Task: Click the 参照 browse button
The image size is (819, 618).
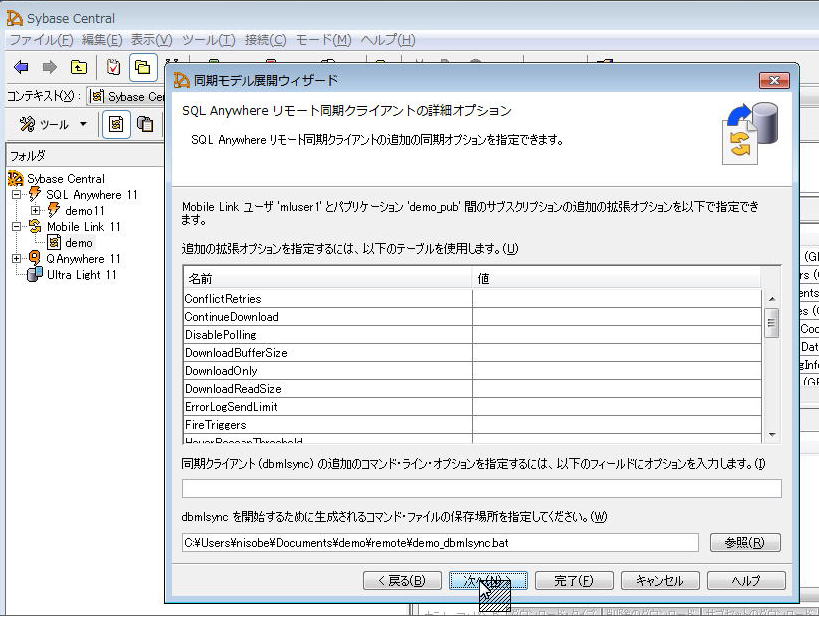Action: [x=745, y=542]
